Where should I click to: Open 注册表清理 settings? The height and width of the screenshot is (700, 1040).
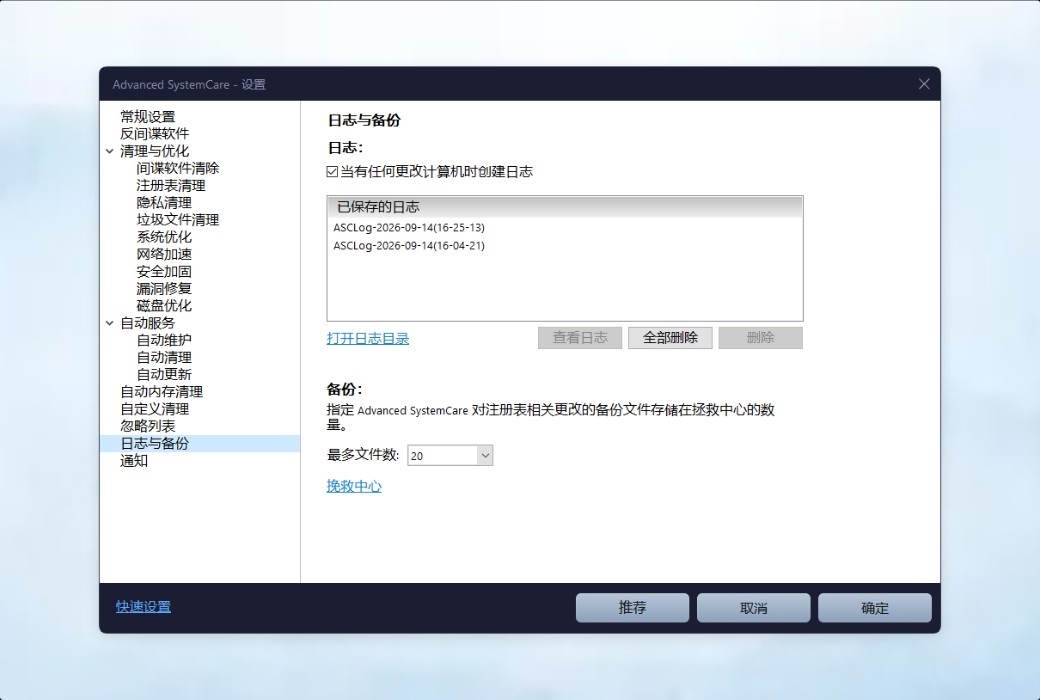click(x=171, y=186)
